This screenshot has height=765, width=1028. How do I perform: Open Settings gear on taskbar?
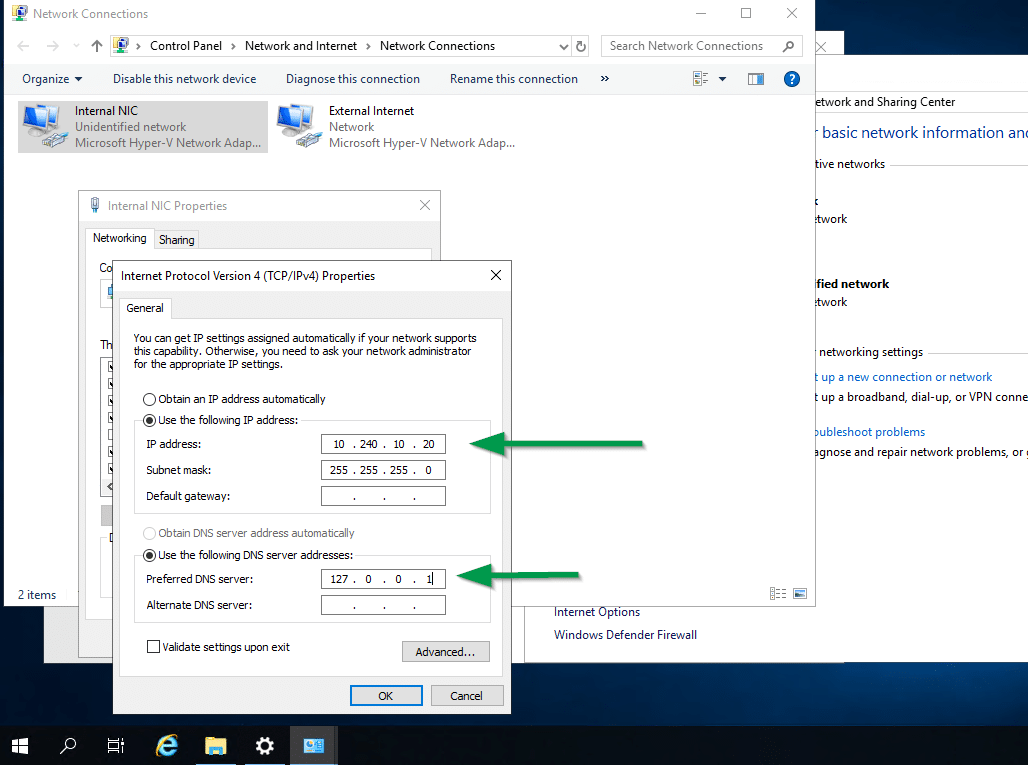(x=264, y=745)
